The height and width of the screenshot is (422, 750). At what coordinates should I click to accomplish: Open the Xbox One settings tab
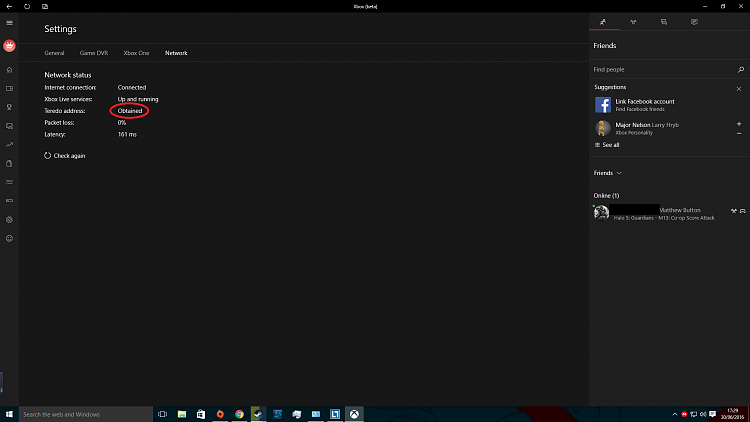[136, 53]
